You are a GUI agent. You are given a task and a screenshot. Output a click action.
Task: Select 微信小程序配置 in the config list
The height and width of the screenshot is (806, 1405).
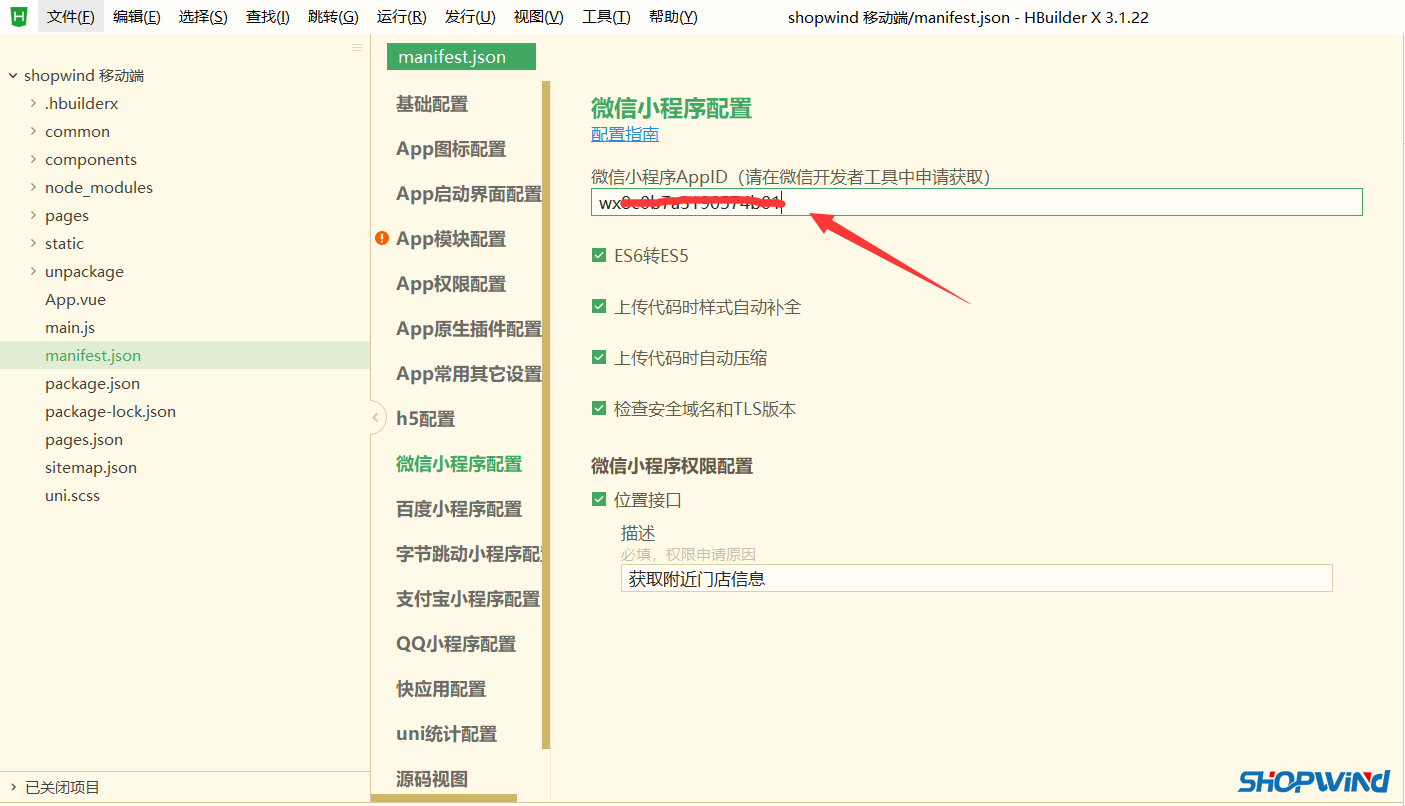tap(459, 464)
